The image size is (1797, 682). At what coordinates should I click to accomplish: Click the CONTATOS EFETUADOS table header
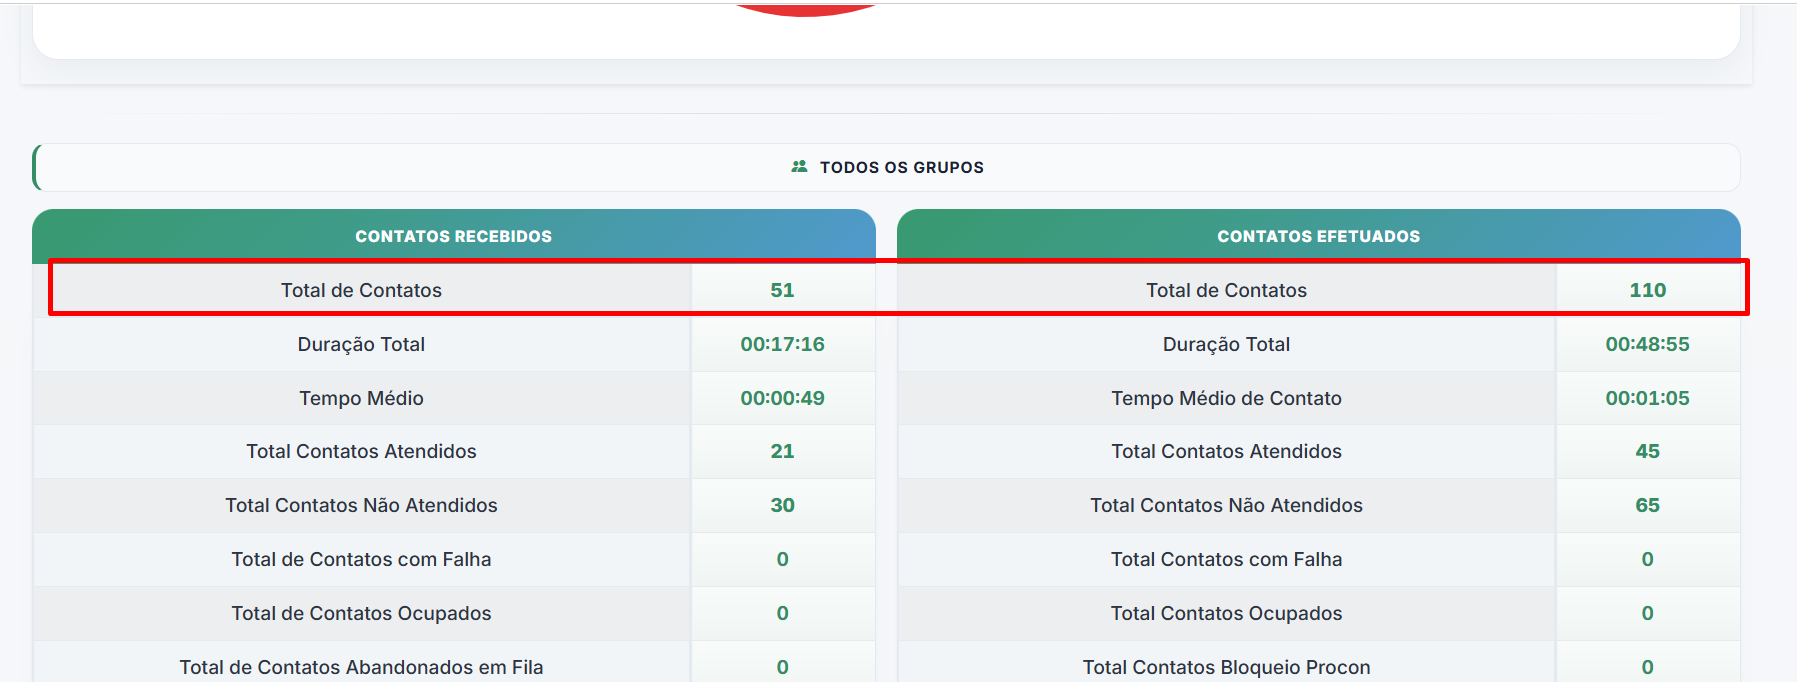pyautogui.click(x=1319, y=236)
